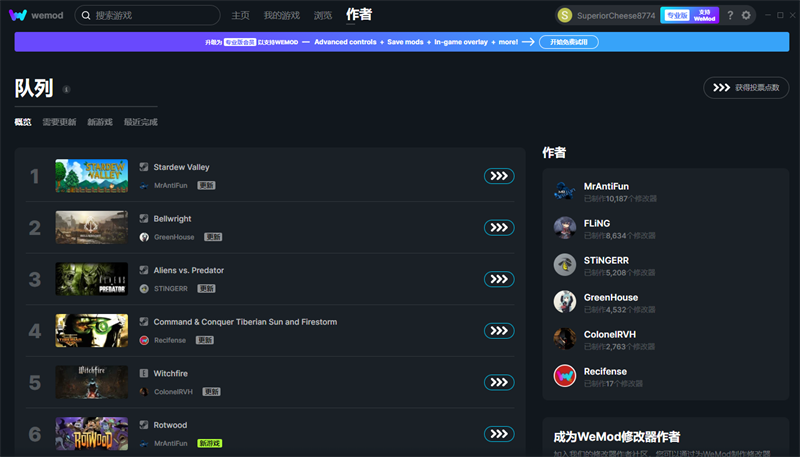Image resolution: width=800 pixels, height=457 pixels.
Task: Click Rotwood title text
Action: (x=170, y=425)
